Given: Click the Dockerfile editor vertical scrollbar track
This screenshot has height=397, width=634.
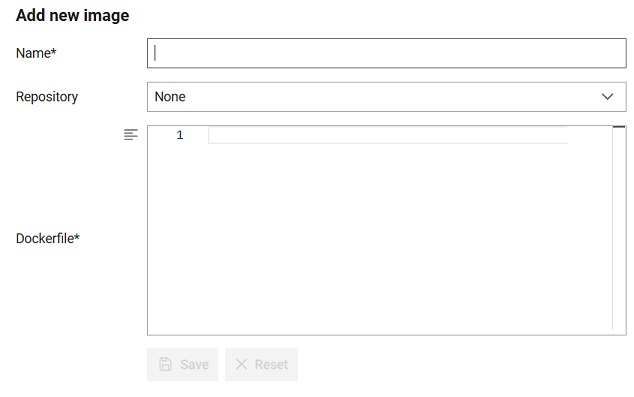Looking at the screenshot, I should pyautogui.click(x=619, y=230).
